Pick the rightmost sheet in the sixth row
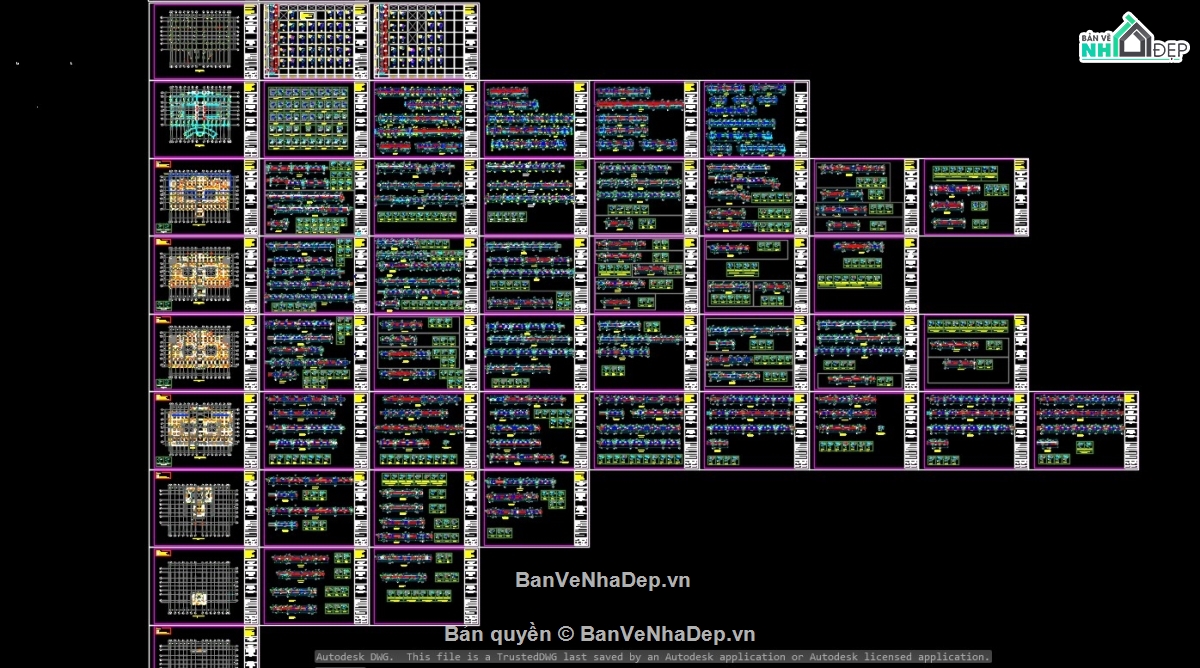 point(1085,431)
